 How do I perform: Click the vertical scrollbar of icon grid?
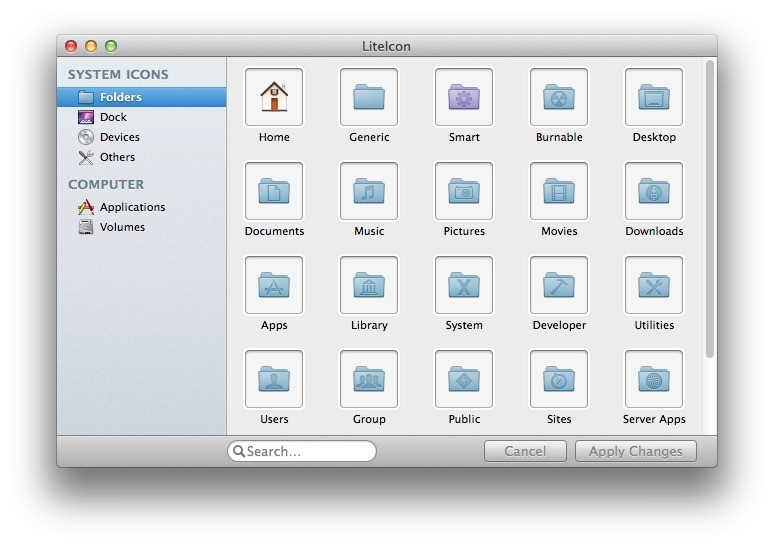[x=710, y=209]
